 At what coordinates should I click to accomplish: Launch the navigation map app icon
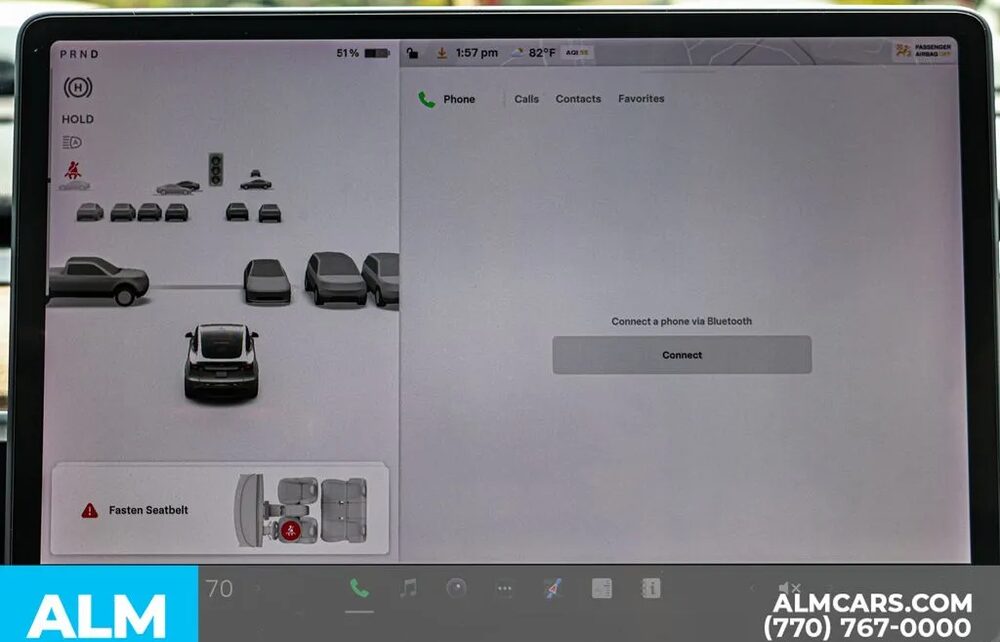(x=553, y=589)
